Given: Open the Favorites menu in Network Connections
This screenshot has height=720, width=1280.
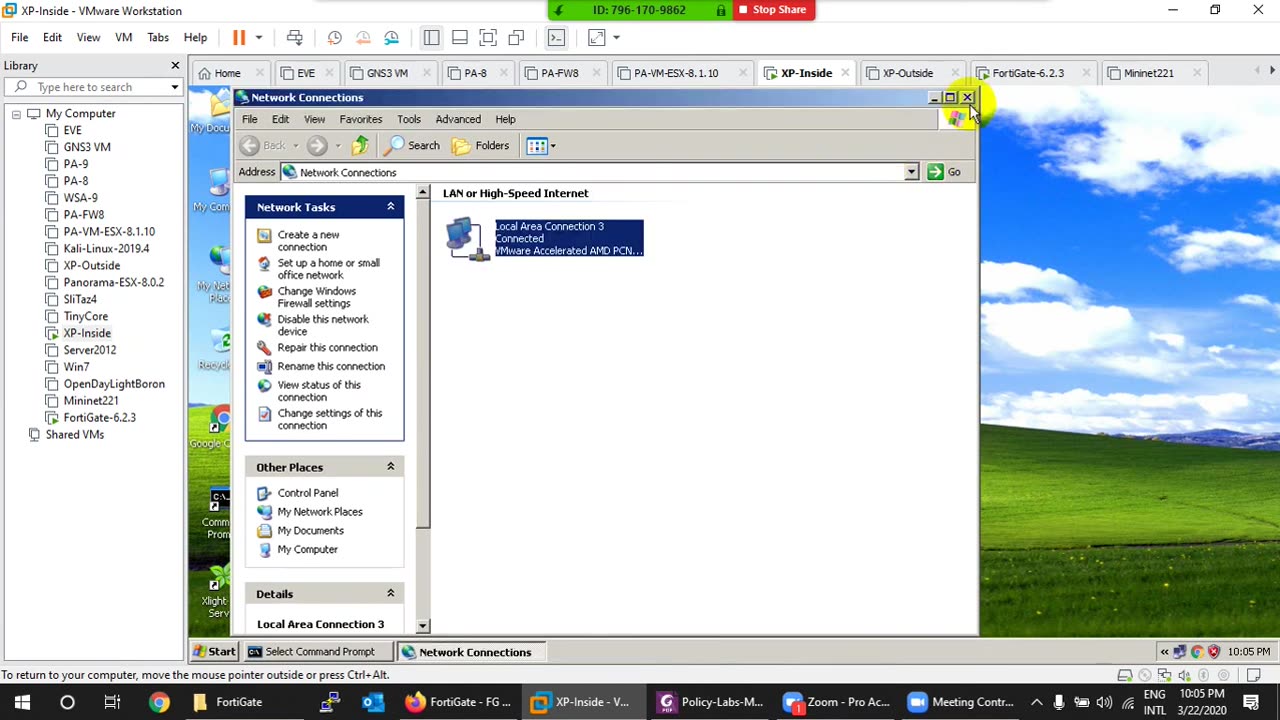Looking at the screenshot, I should (361, 119).
